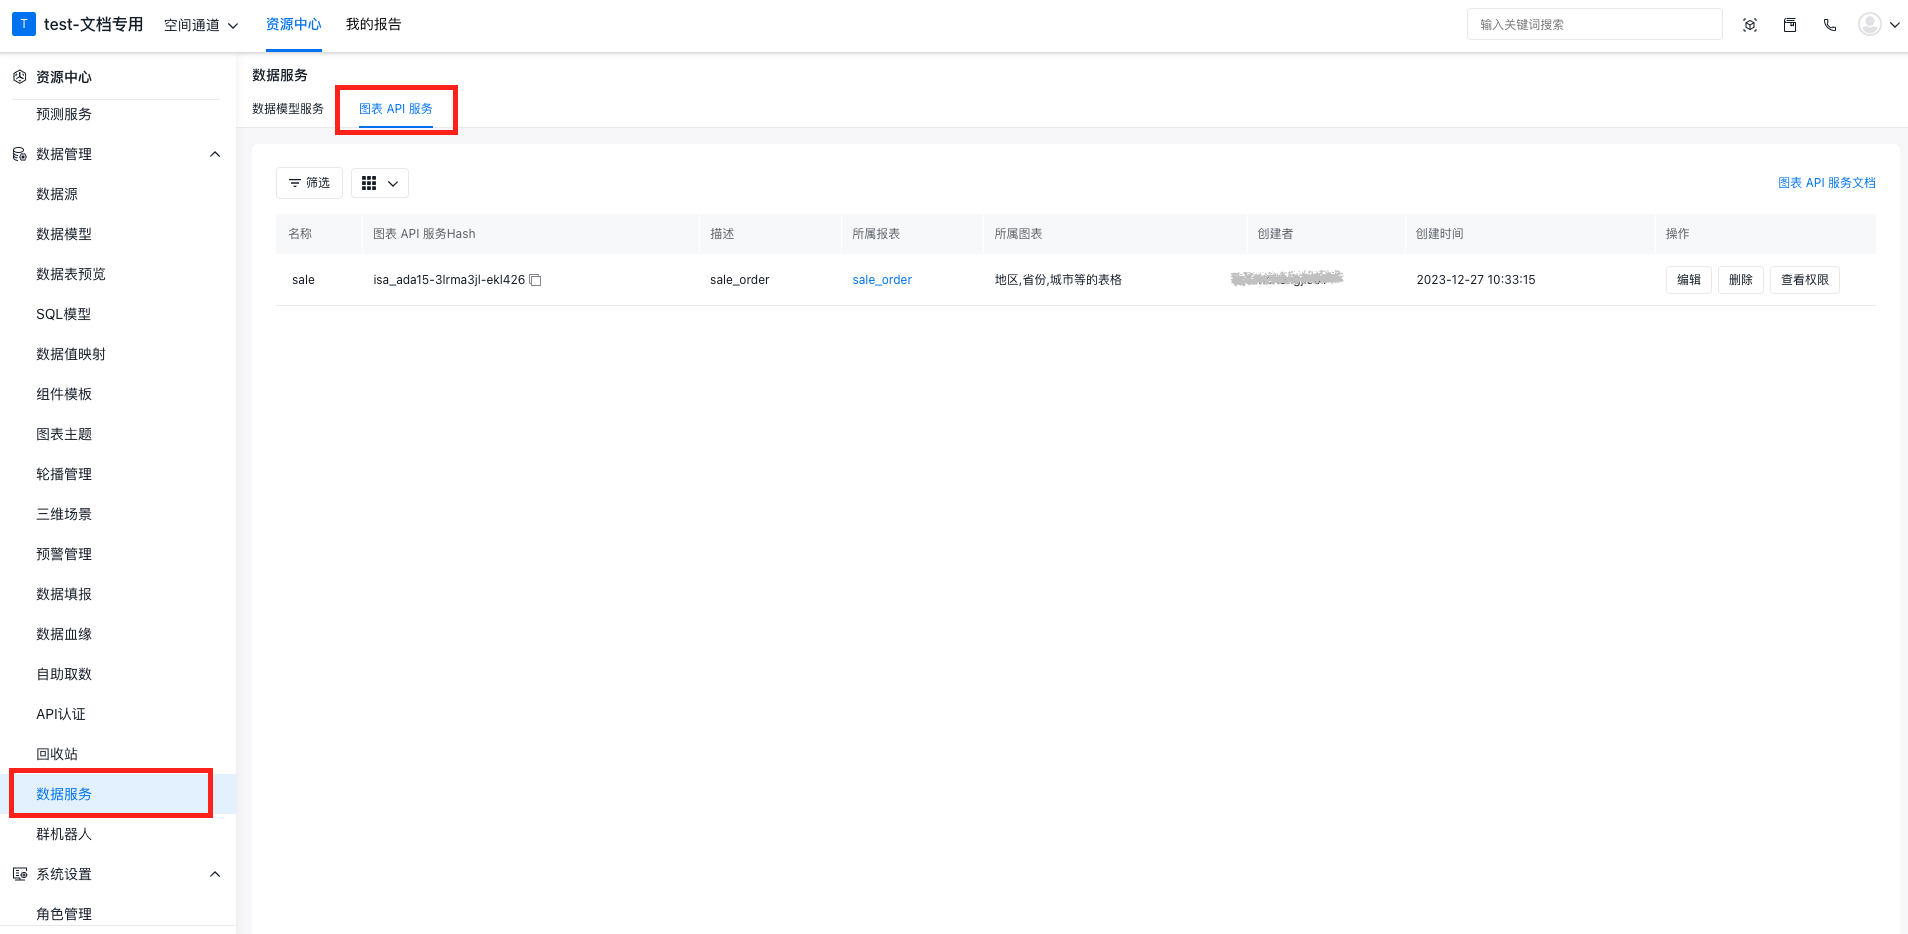The width and height of the screenshot is (1908, 934).
Task: Expand the 空间通道 dropdown
Action: click(201, 25)
